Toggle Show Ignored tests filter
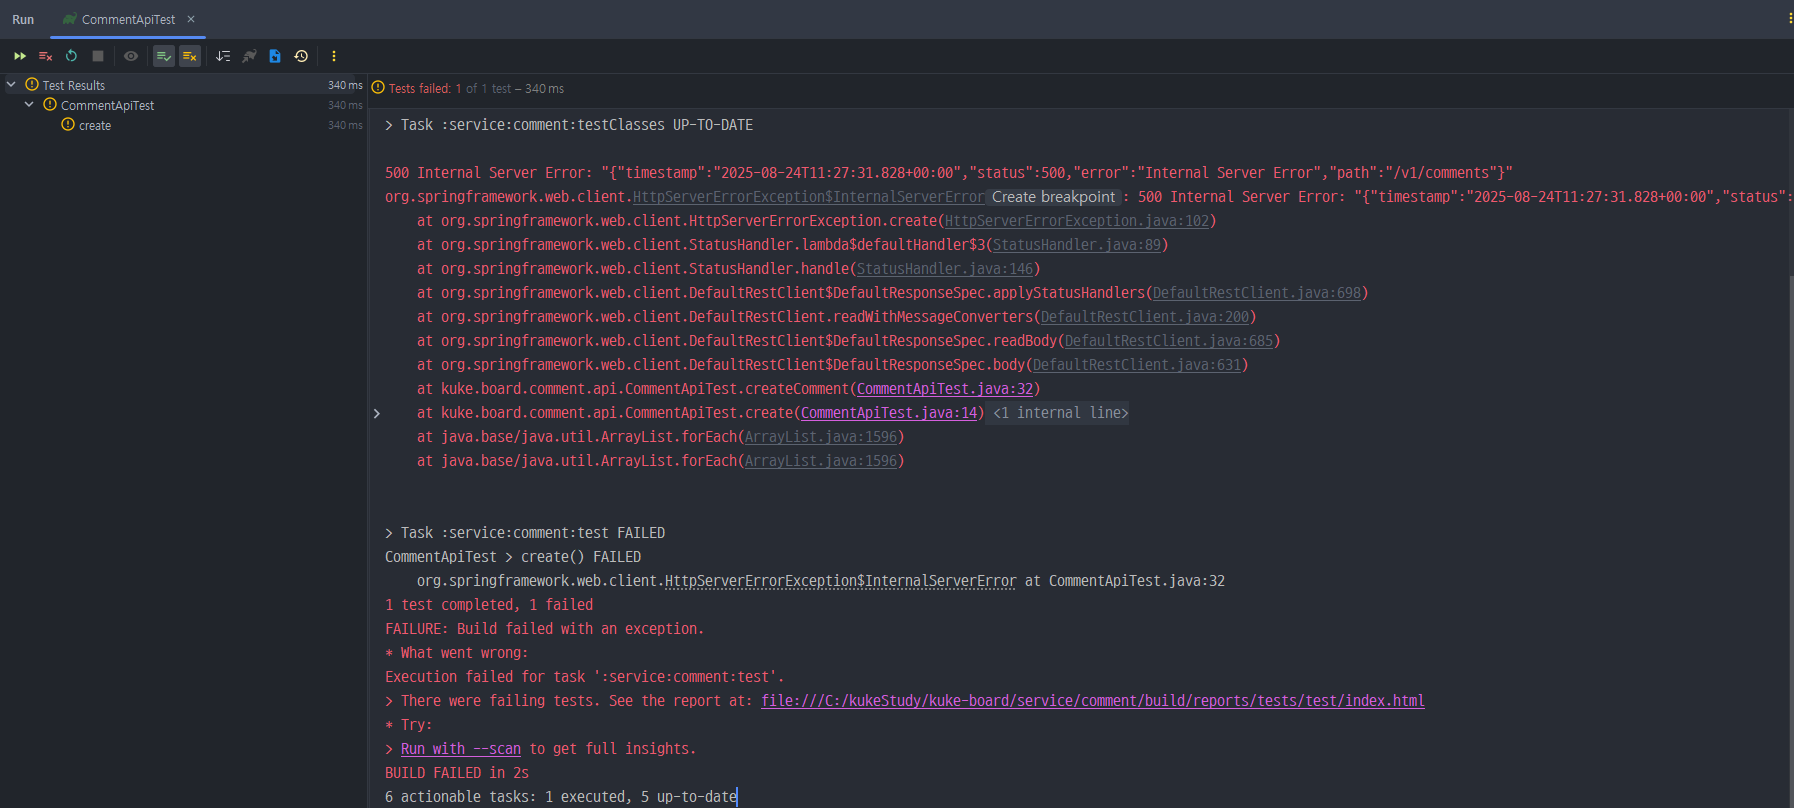The width and height of the screenshot is (1794, 808). 190,56
